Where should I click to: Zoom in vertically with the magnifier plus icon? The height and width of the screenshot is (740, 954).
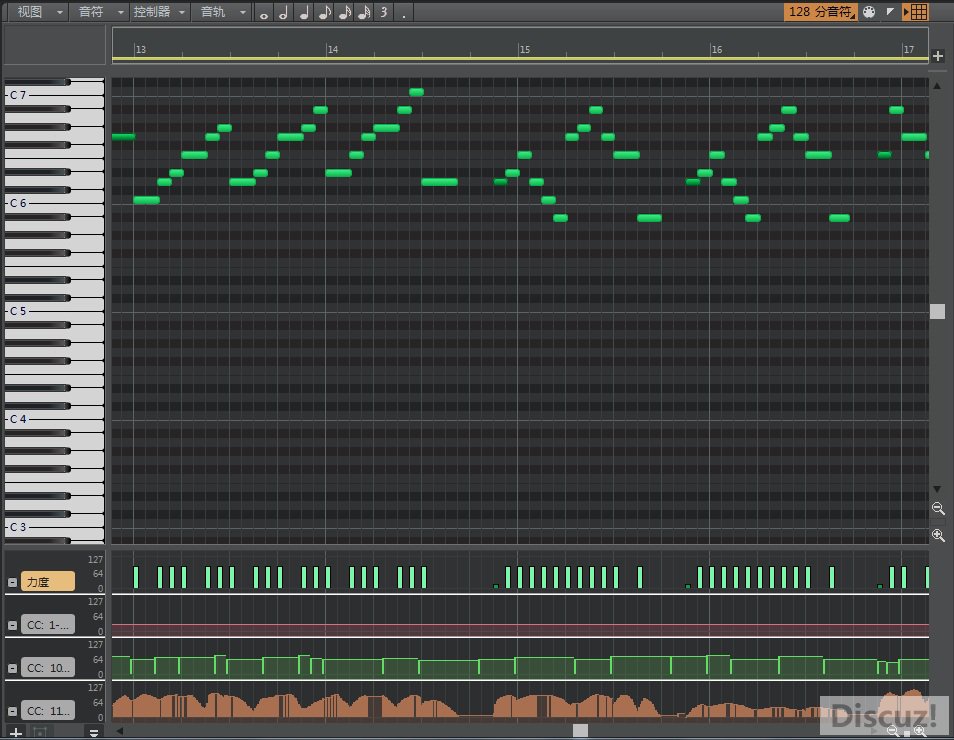(x=938, y=536)
